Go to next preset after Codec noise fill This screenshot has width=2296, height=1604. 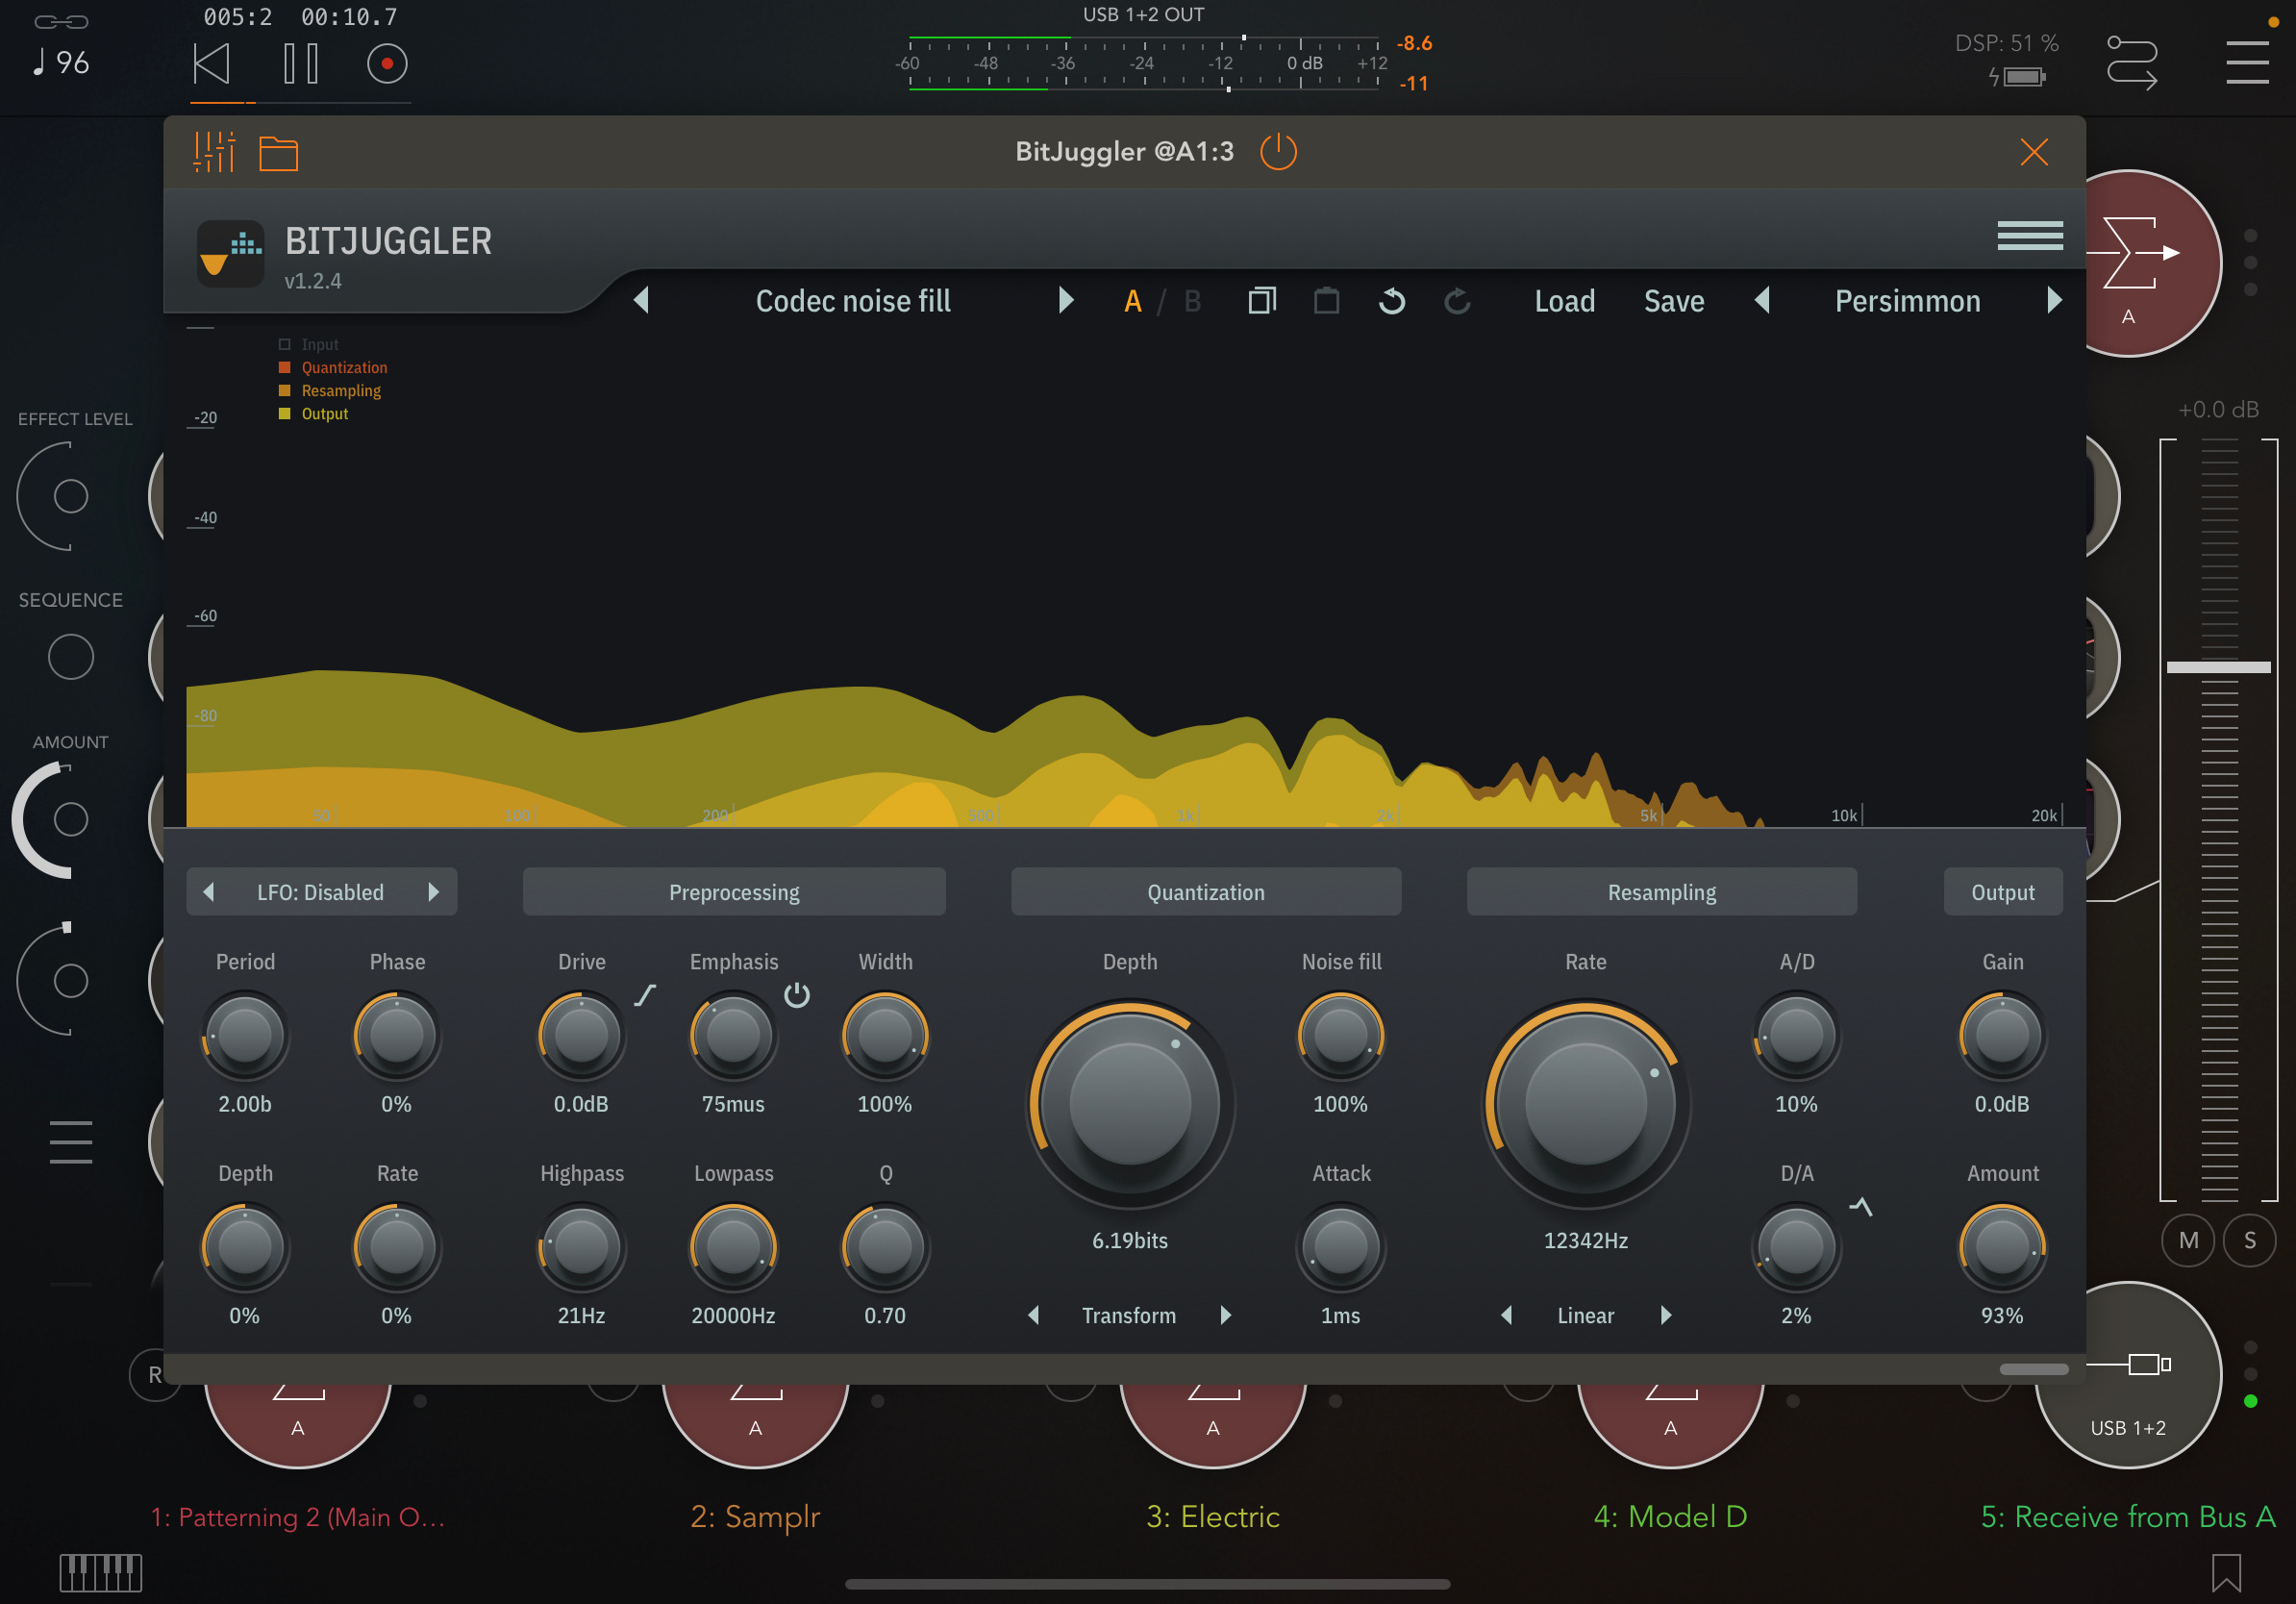click(1065, 301)
